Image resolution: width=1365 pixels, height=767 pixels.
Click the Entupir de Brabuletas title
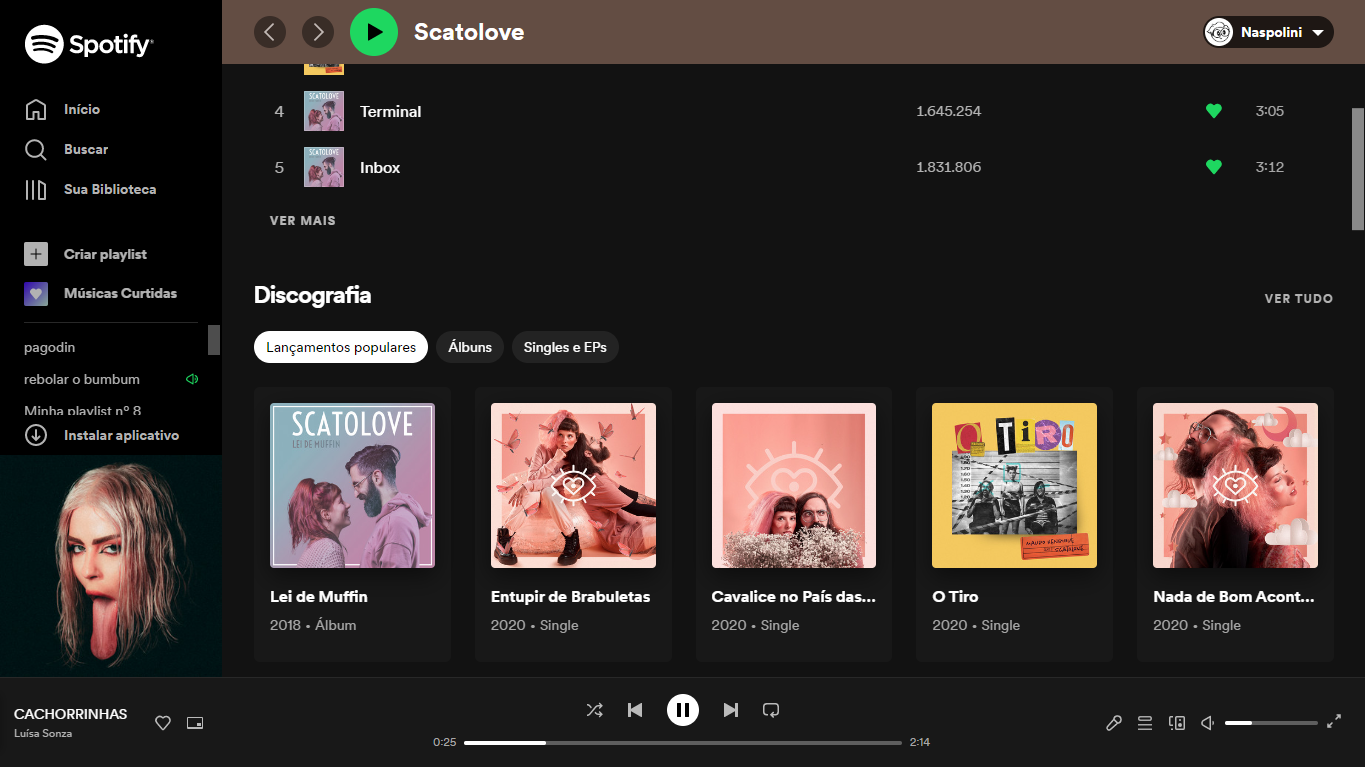pos(570,597)
